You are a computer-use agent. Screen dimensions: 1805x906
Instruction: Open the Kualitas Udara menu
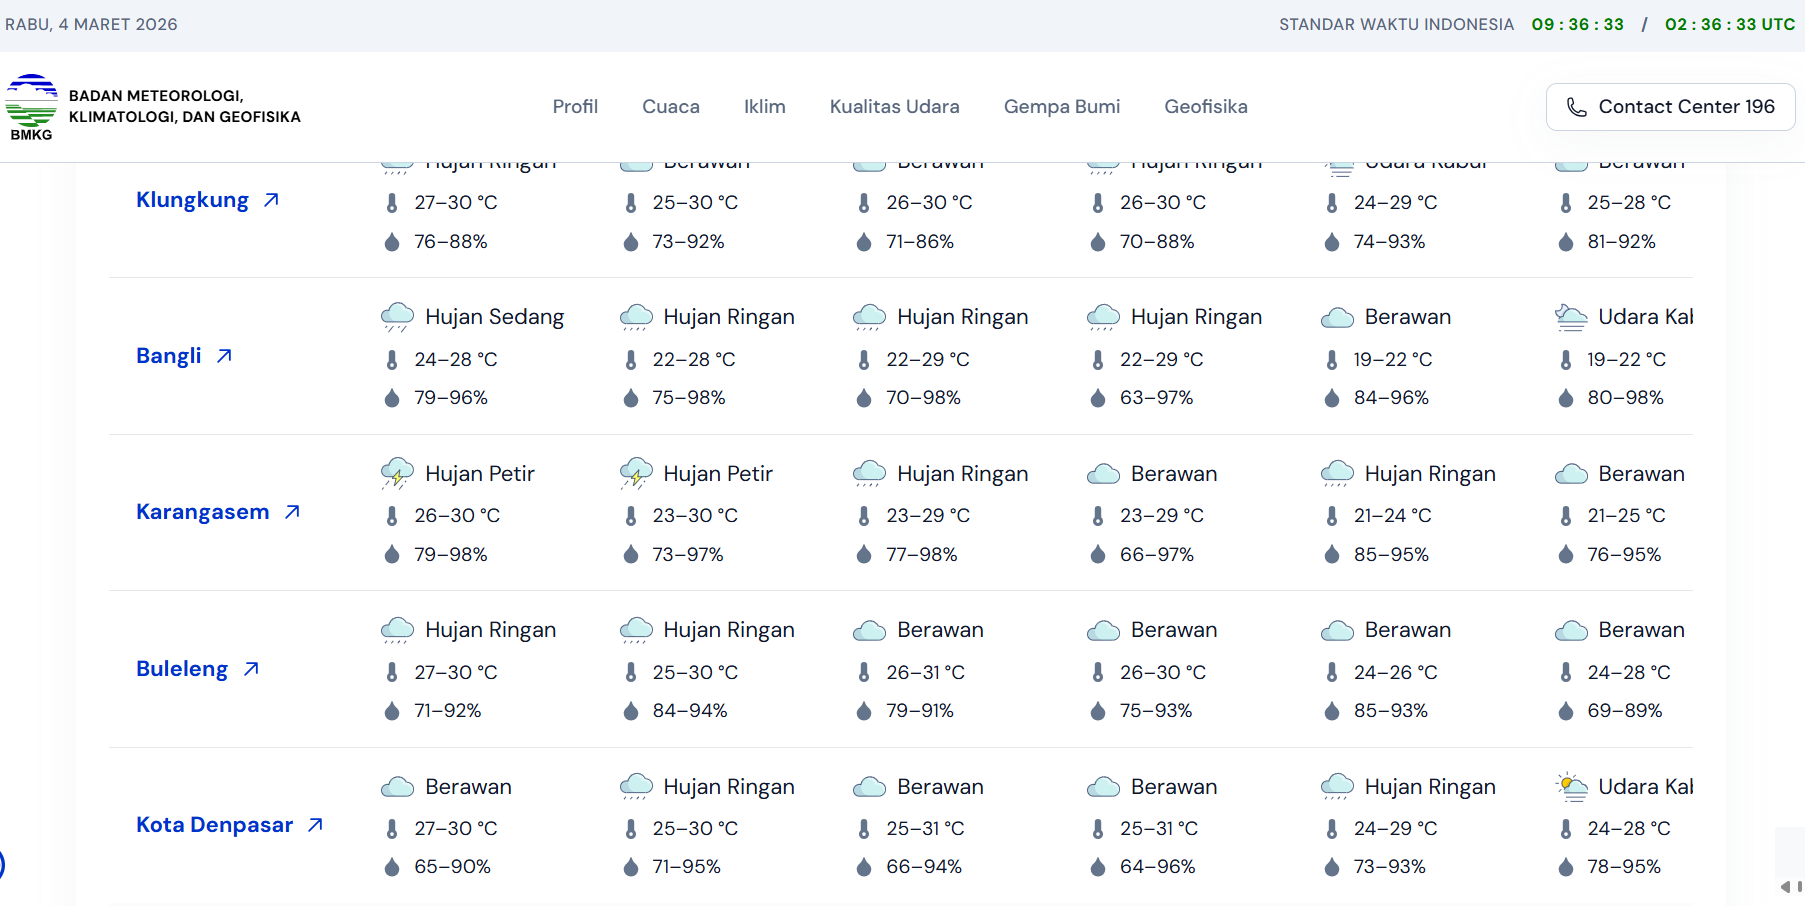[894, 107]
